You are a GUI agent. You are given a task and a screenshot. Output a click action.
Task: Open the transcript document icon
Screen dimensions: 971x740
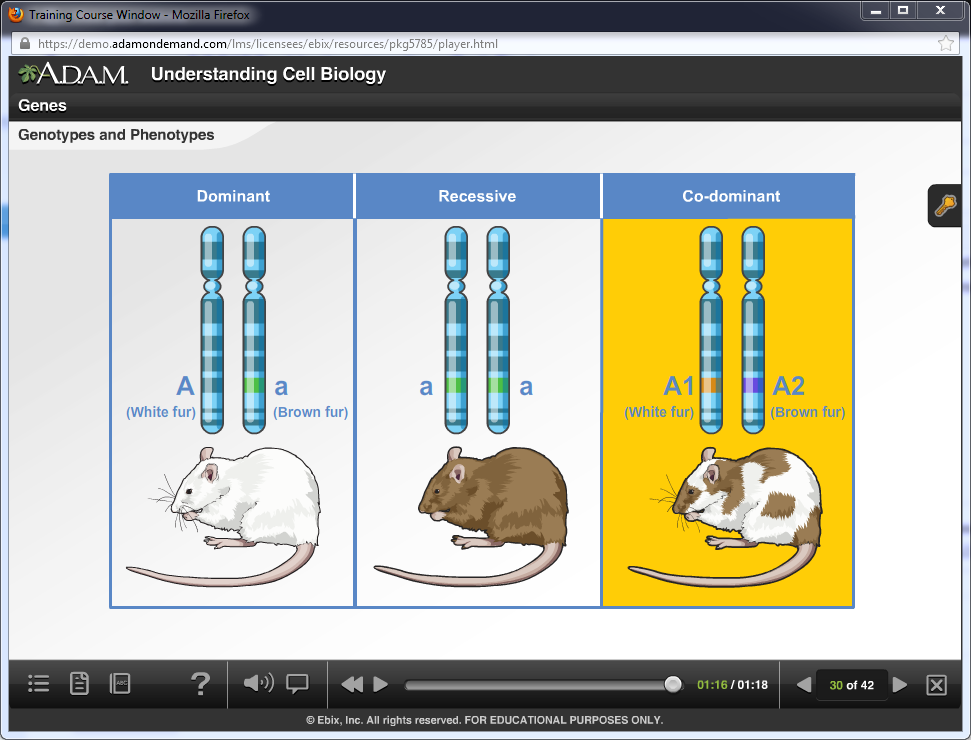tap(79, 684)
